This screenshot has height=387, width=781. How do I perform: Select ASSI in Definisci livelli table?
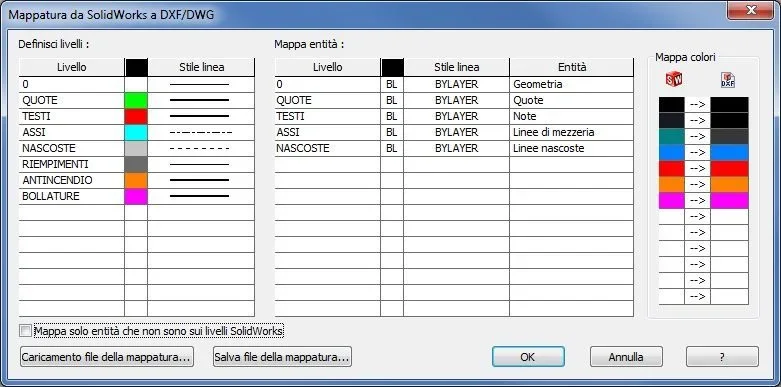click(71, 132)
